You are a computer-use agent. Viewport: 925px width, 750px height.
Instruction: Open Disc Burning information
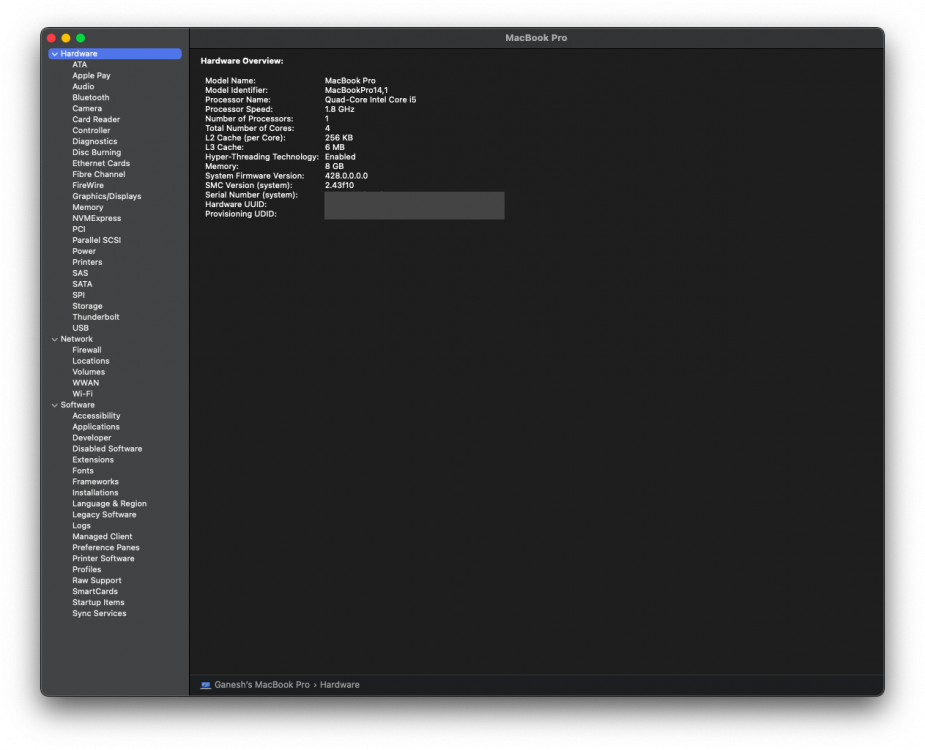(x=97, y=152)
